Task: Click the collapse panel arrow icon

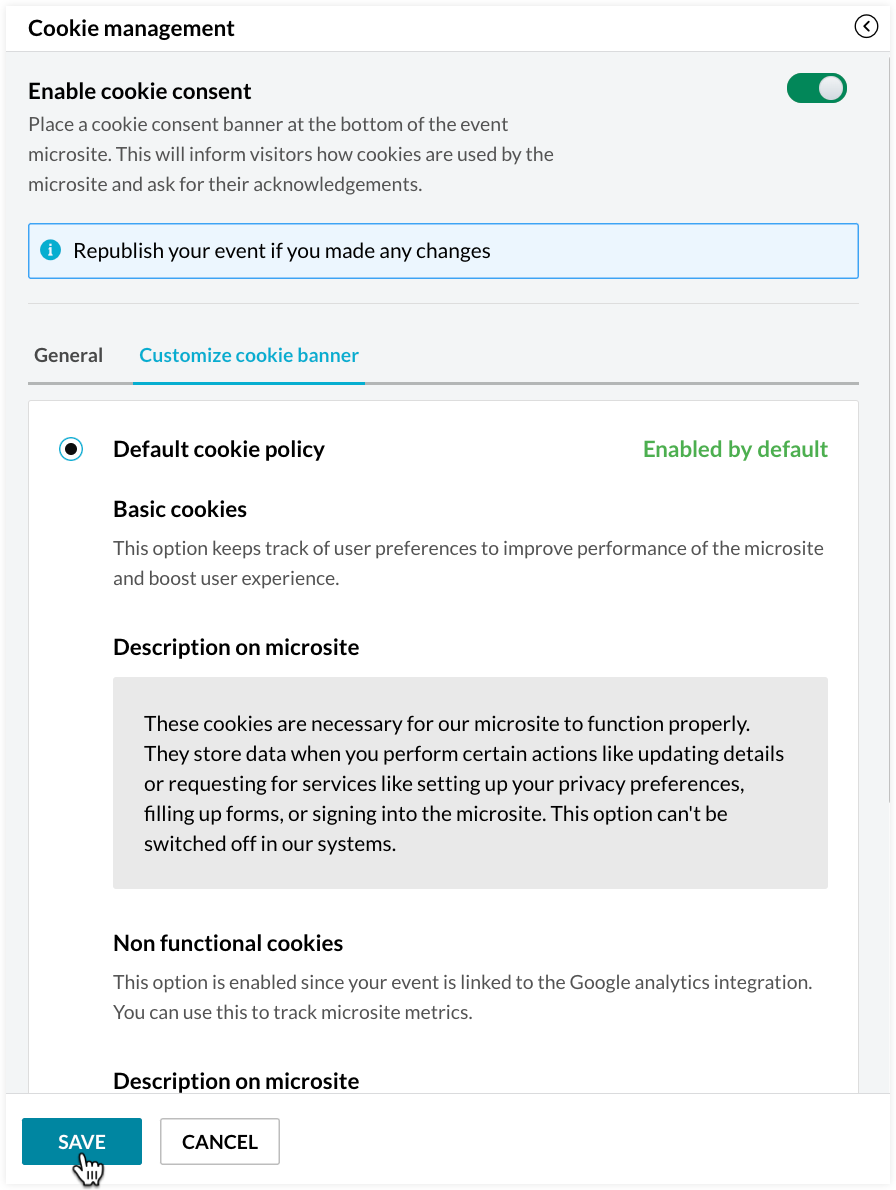Action: click(x=865, y=27)
